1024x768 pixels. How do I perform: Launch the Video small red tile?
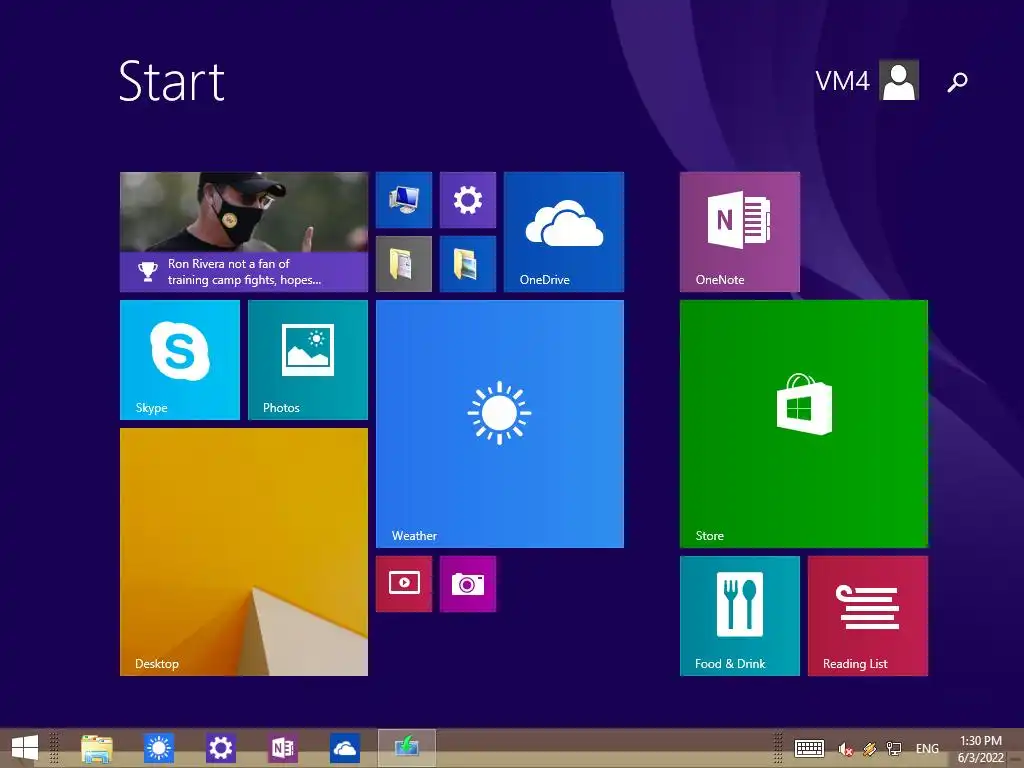[x=404, y=584]
